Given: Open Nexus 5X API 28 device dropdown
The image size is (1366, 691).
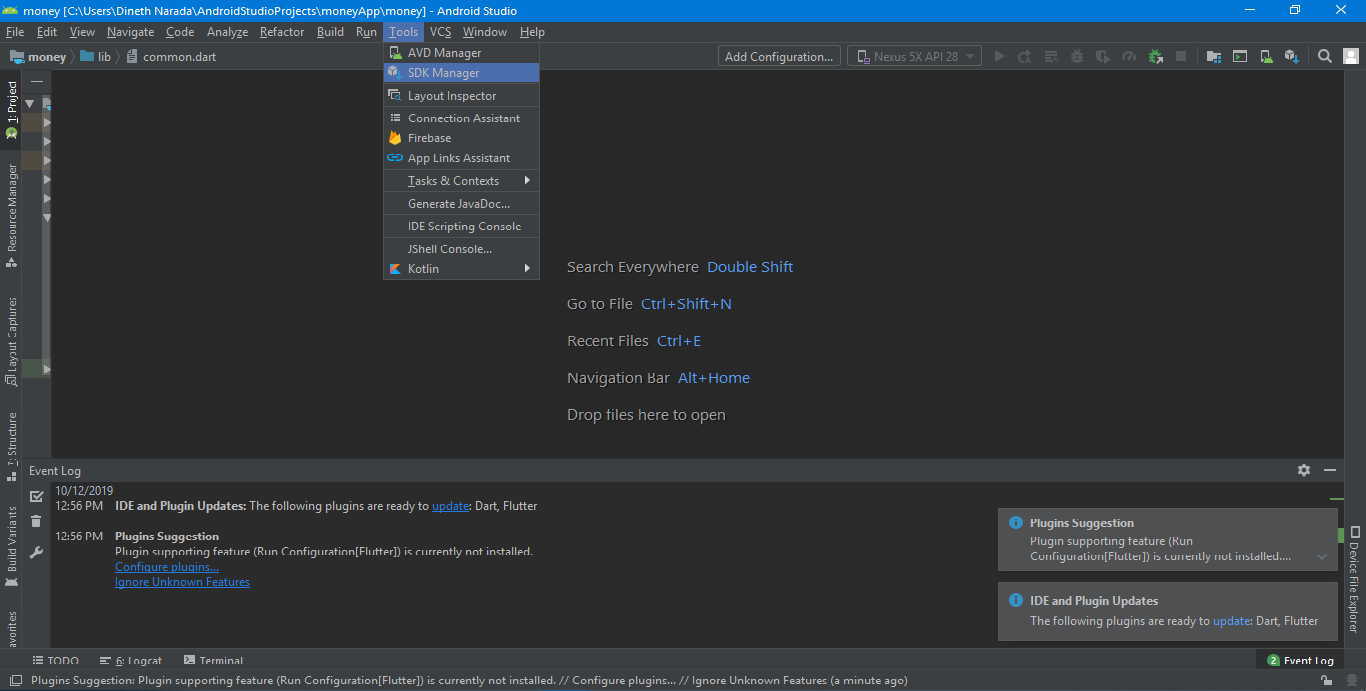Looking at the screenshot, I should (x=914, y=57).
